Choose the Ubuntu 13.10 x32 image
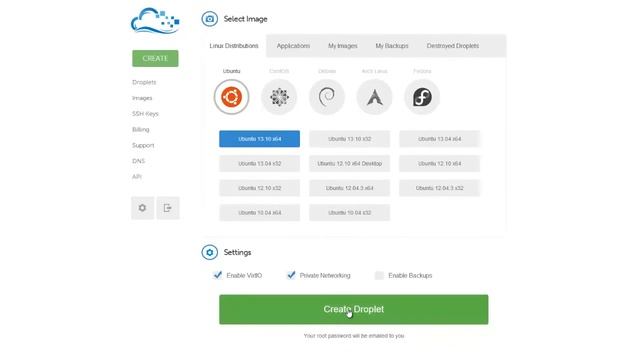The image size is (640, 360). pyautogui.click(x=349, y=139)
